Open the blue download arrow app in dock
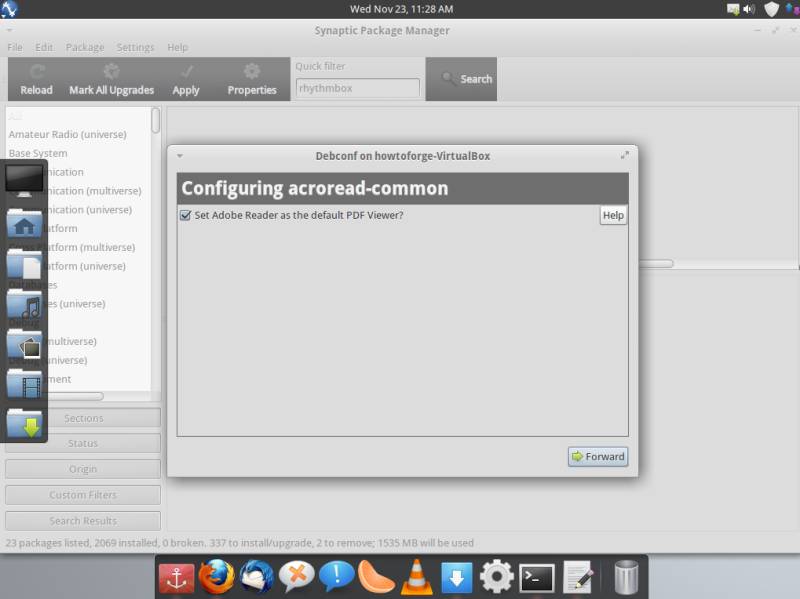This screenshot has height=599, width=800. [x=457, y=578]
